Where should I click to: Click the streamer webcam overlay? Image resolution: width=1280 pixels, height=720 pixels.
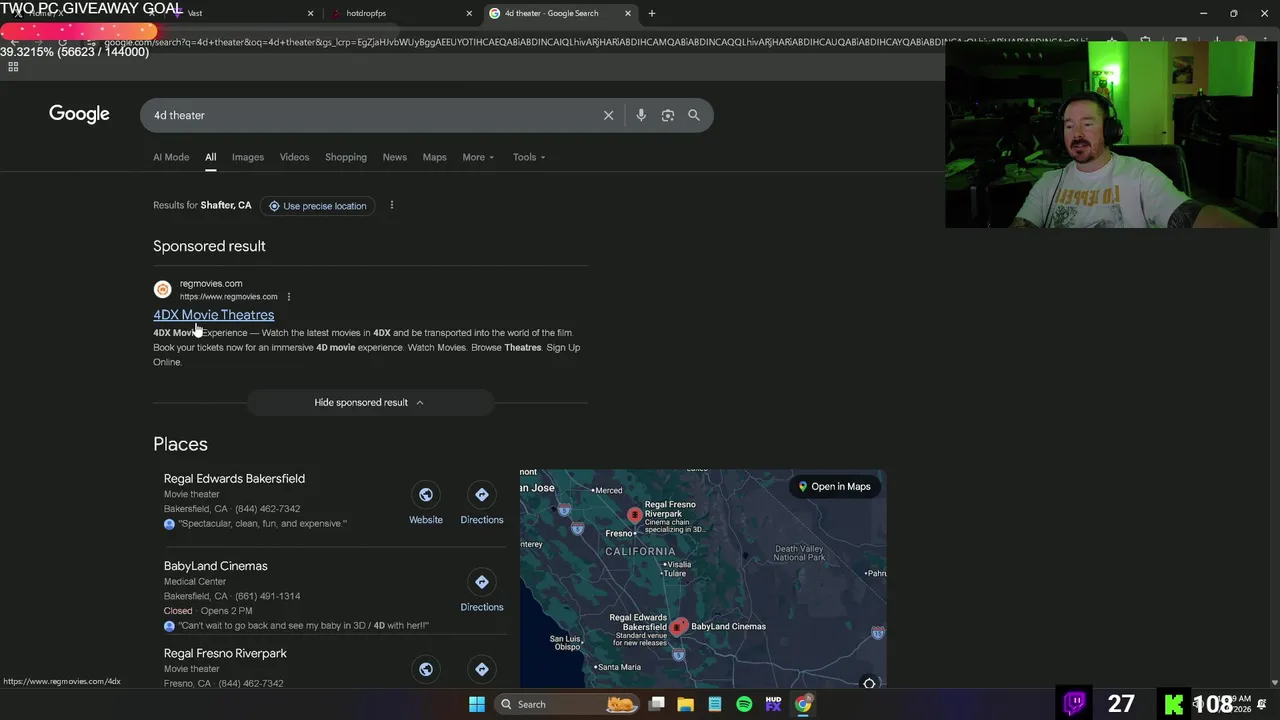(1112, 134)
